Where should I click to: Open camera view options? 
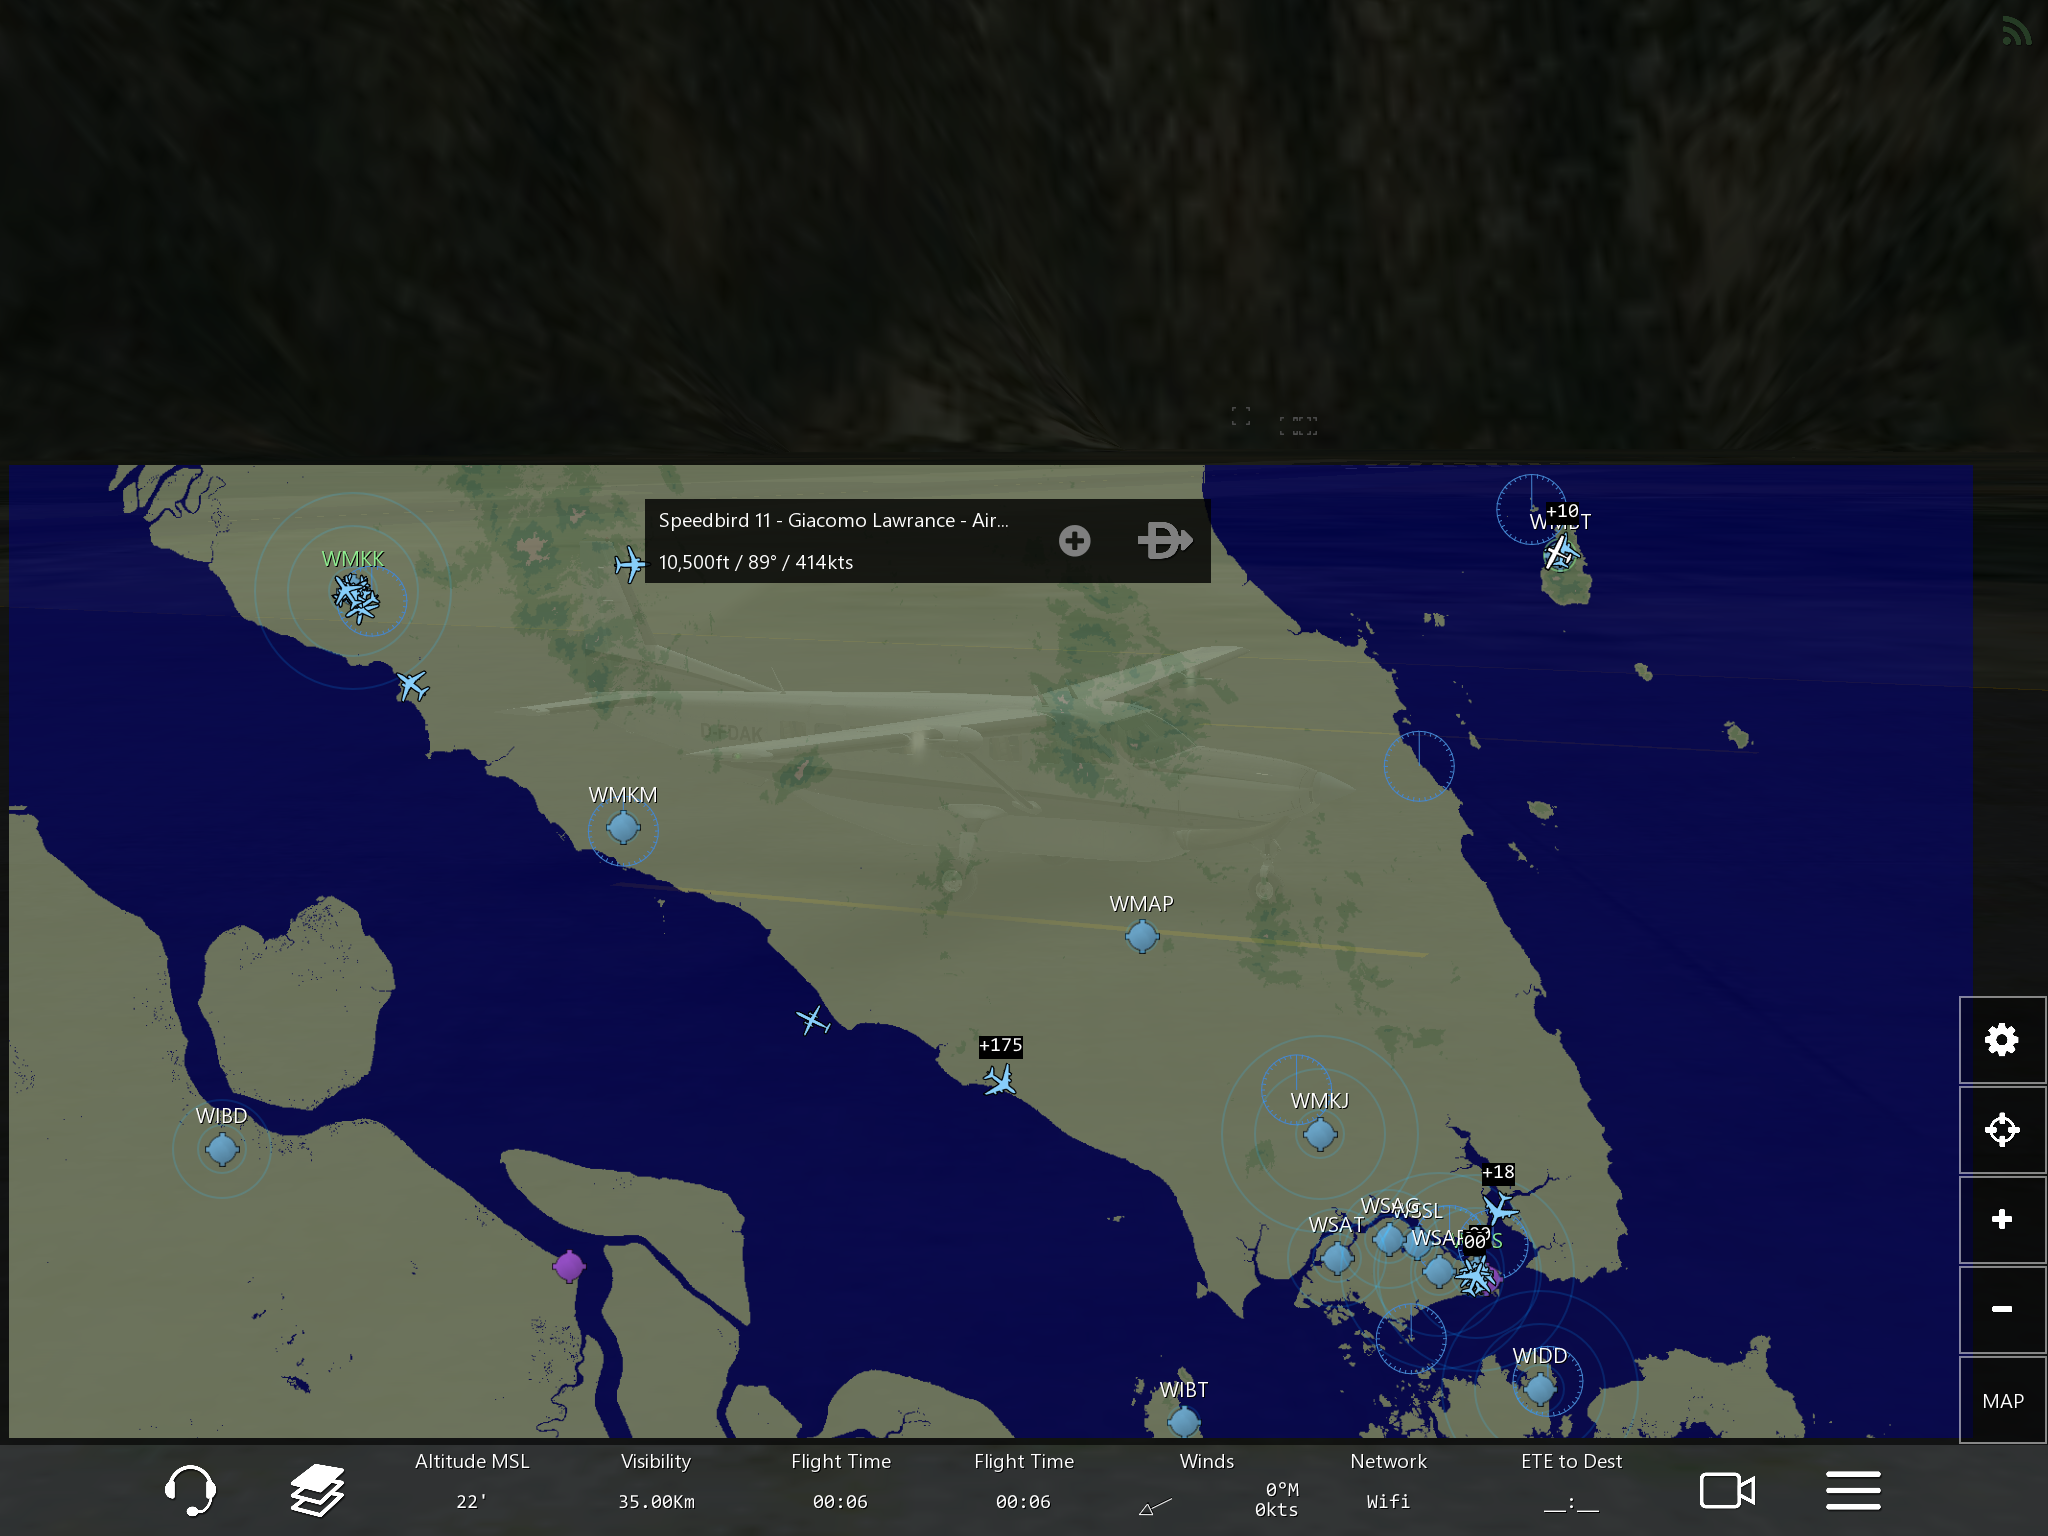tap(1727, 1490)
